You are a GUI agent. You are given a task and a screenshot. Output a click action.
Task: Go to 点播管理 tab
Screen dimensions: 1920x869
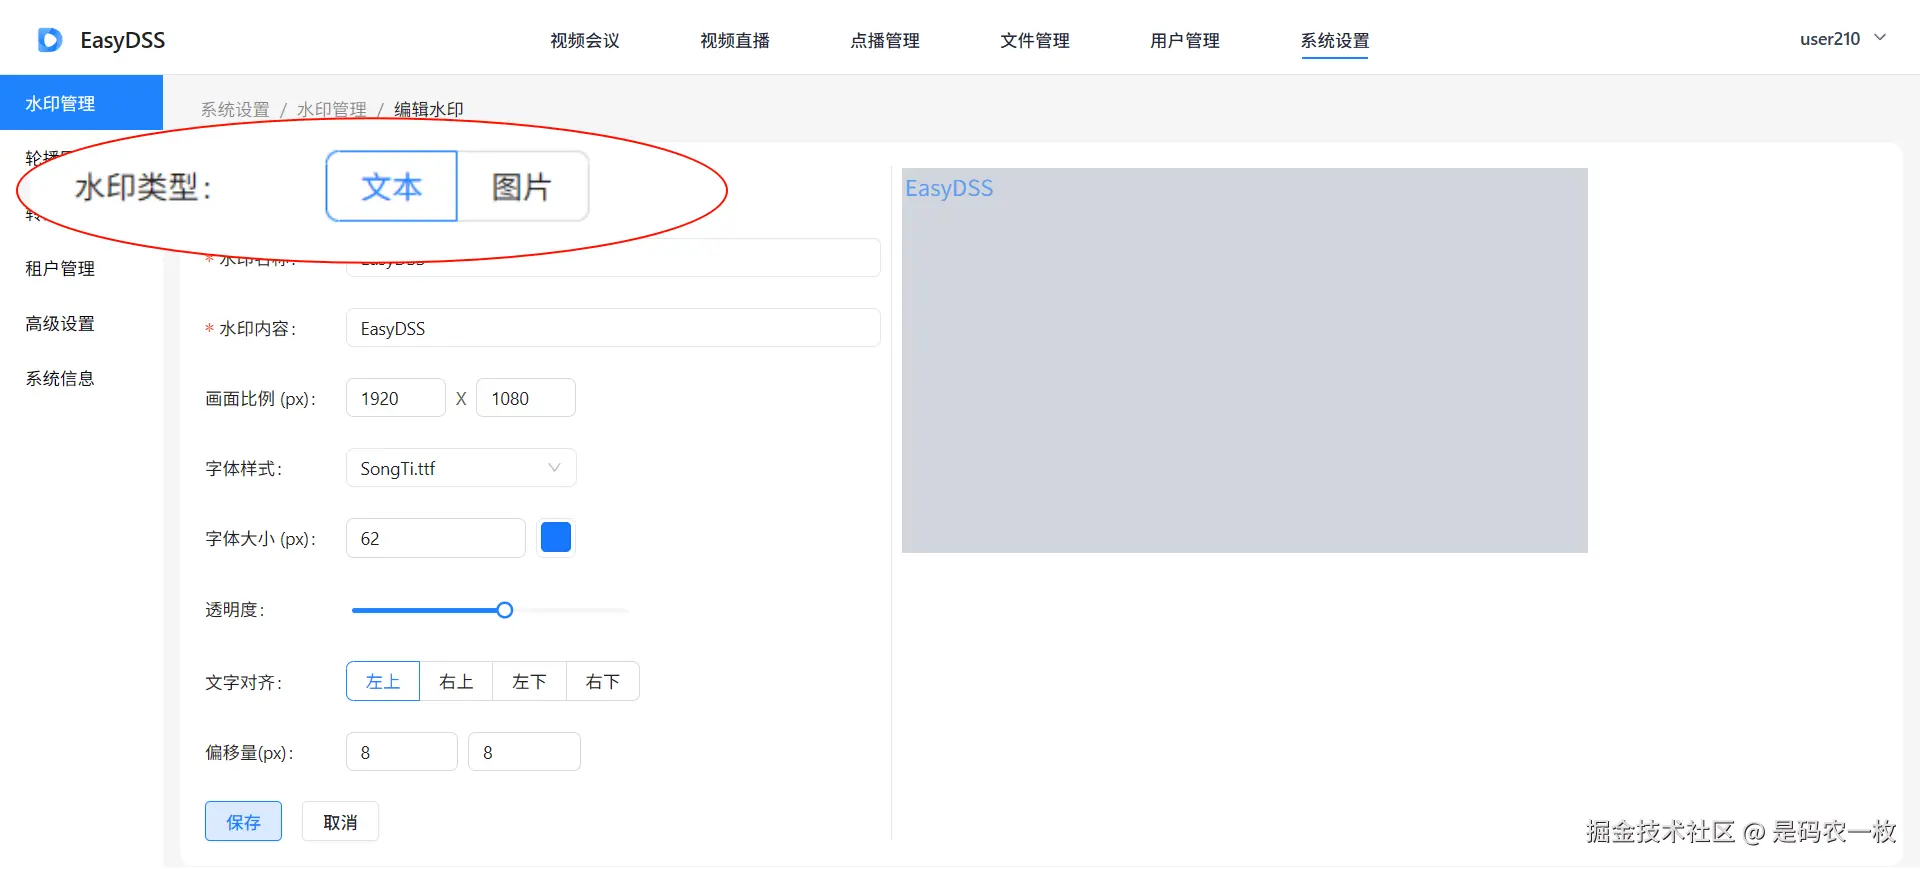(885, 41)
